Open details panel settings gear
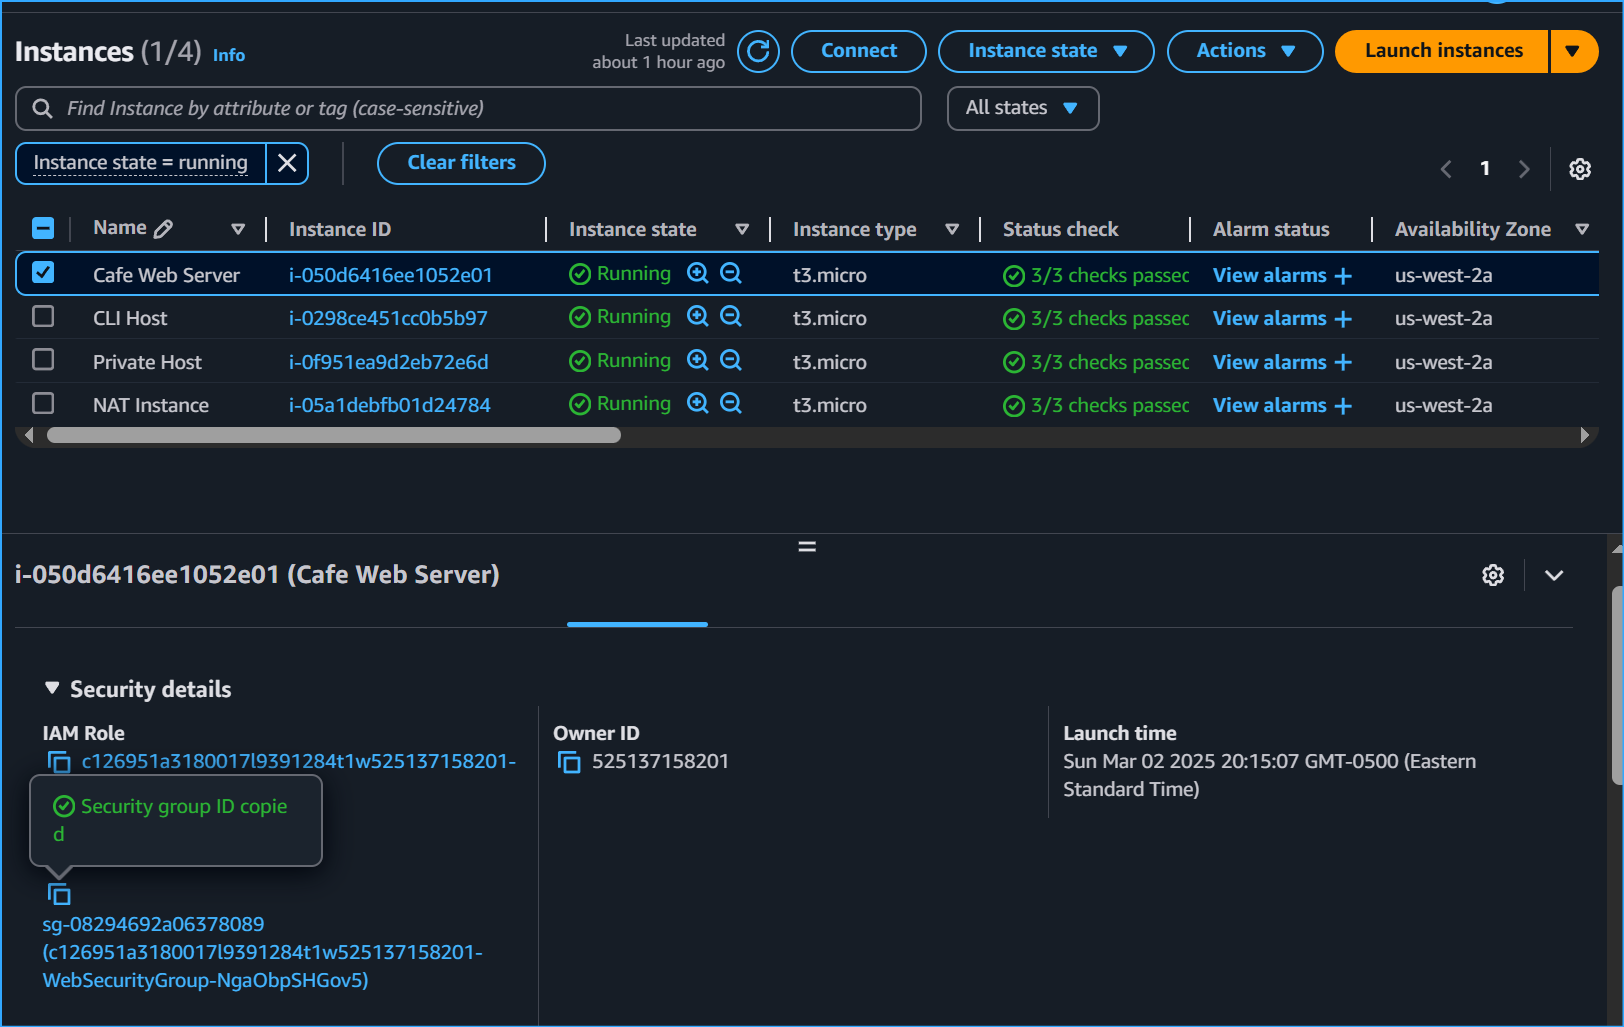Screen dimensions: 1624x1027 click(1492, 575)
